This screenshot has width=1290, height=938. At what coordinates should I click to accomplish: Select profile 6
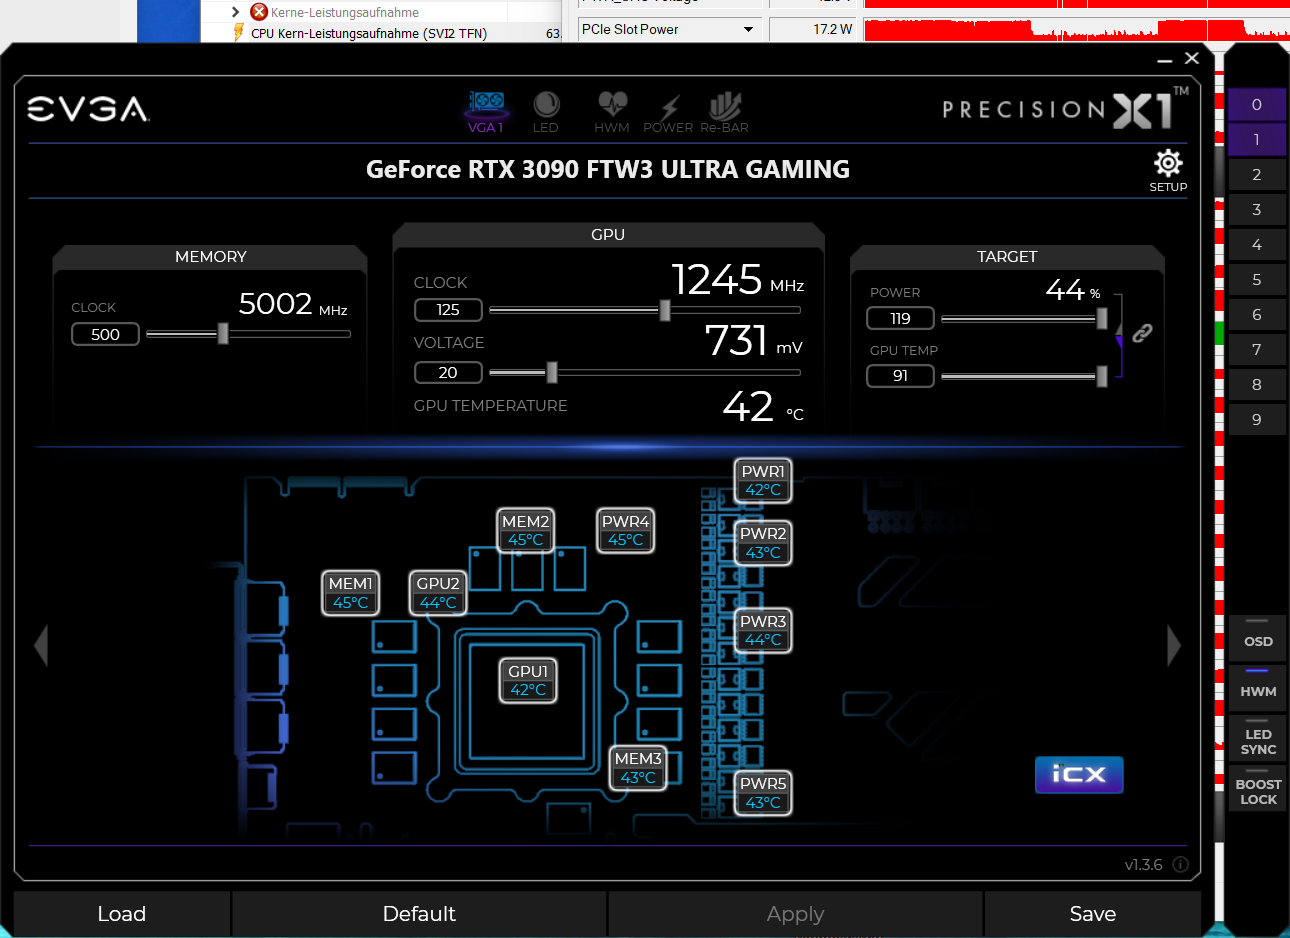click(1257, 315)
